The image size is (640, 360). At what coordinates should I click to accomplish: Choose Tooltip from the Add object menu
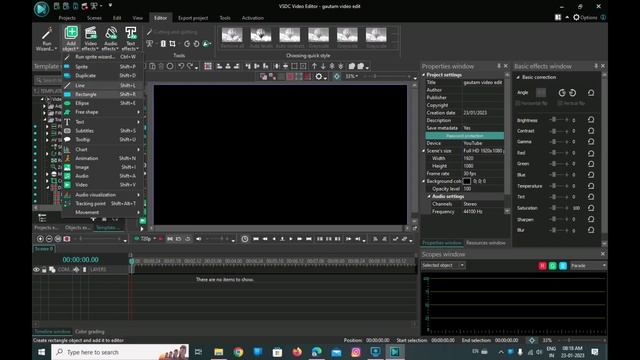(x=102, y=140)
